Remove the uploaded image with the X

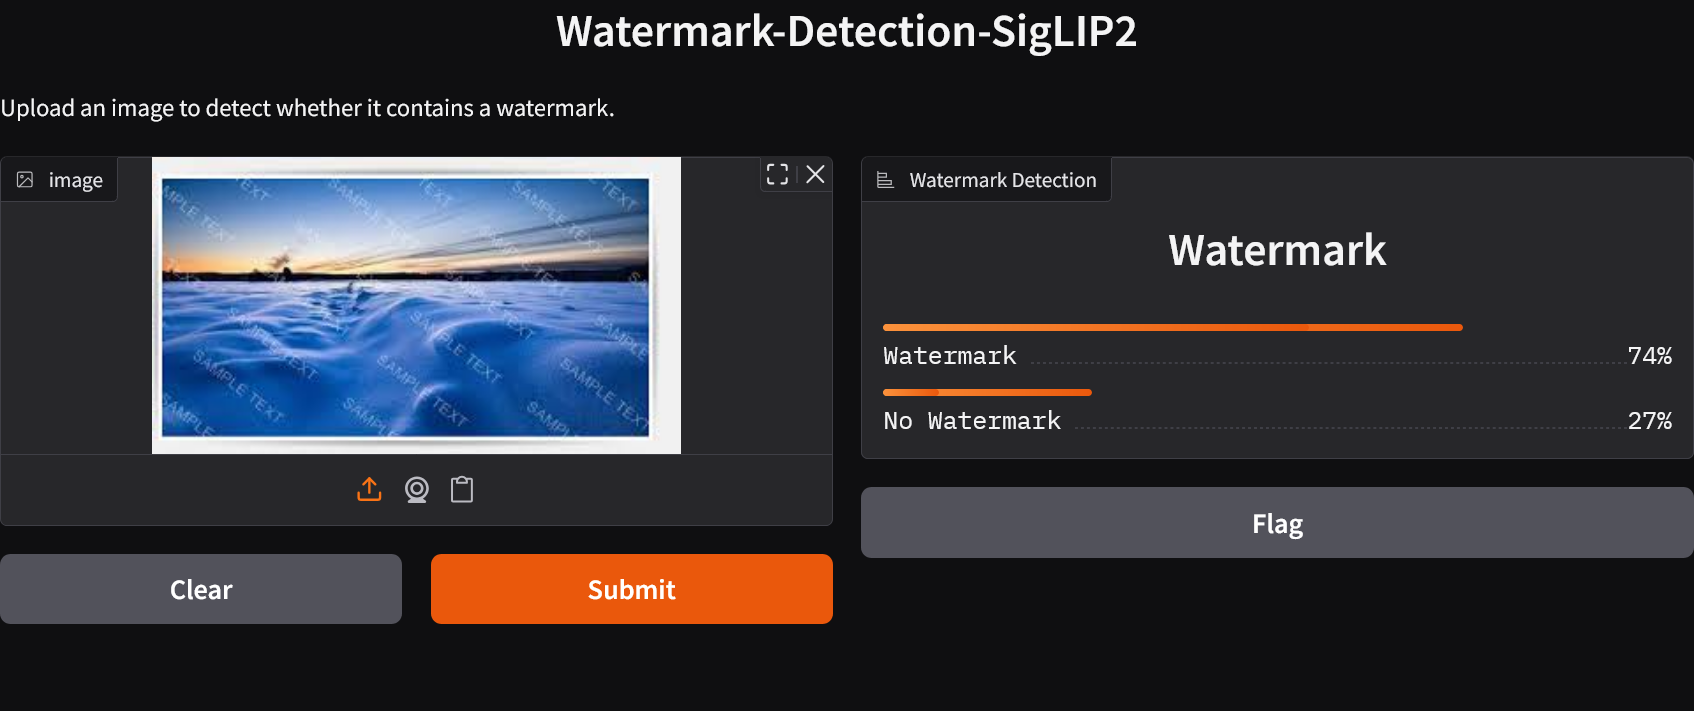(x=815, y=174)
